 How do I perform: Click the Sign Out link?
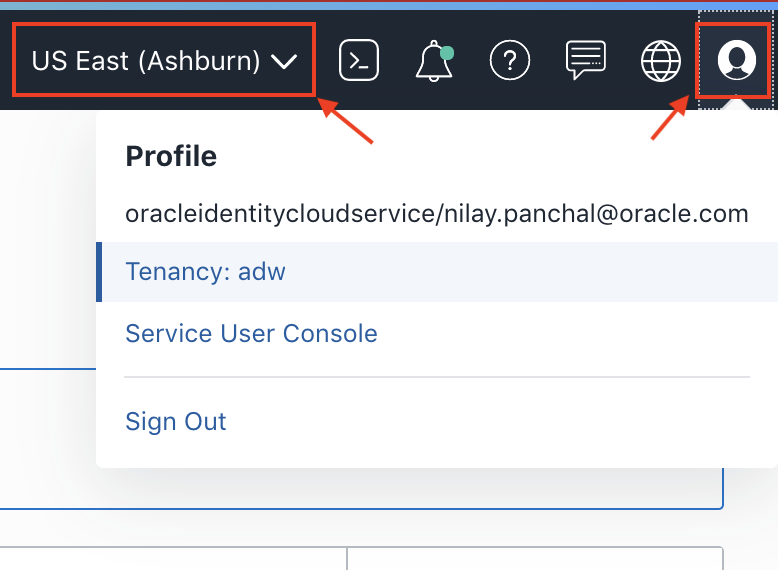pyautogui.click(x=176, y=421)
